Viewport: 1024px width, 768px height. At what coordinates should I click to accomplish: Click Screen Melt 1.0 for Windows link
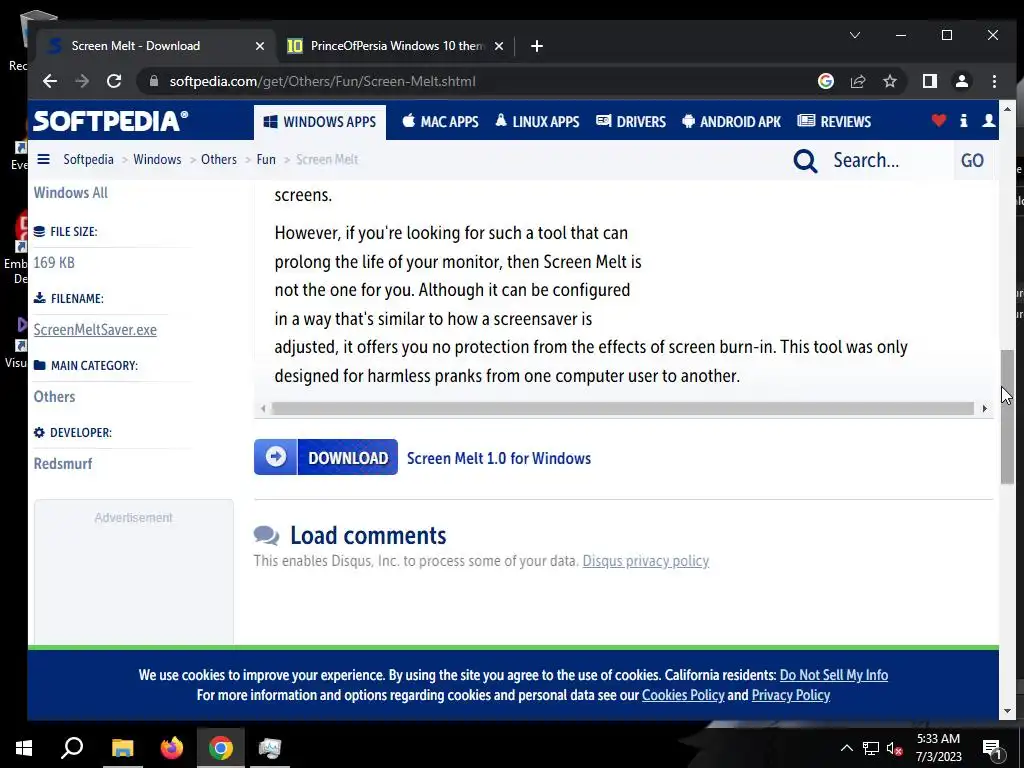(x=499, y=458)
